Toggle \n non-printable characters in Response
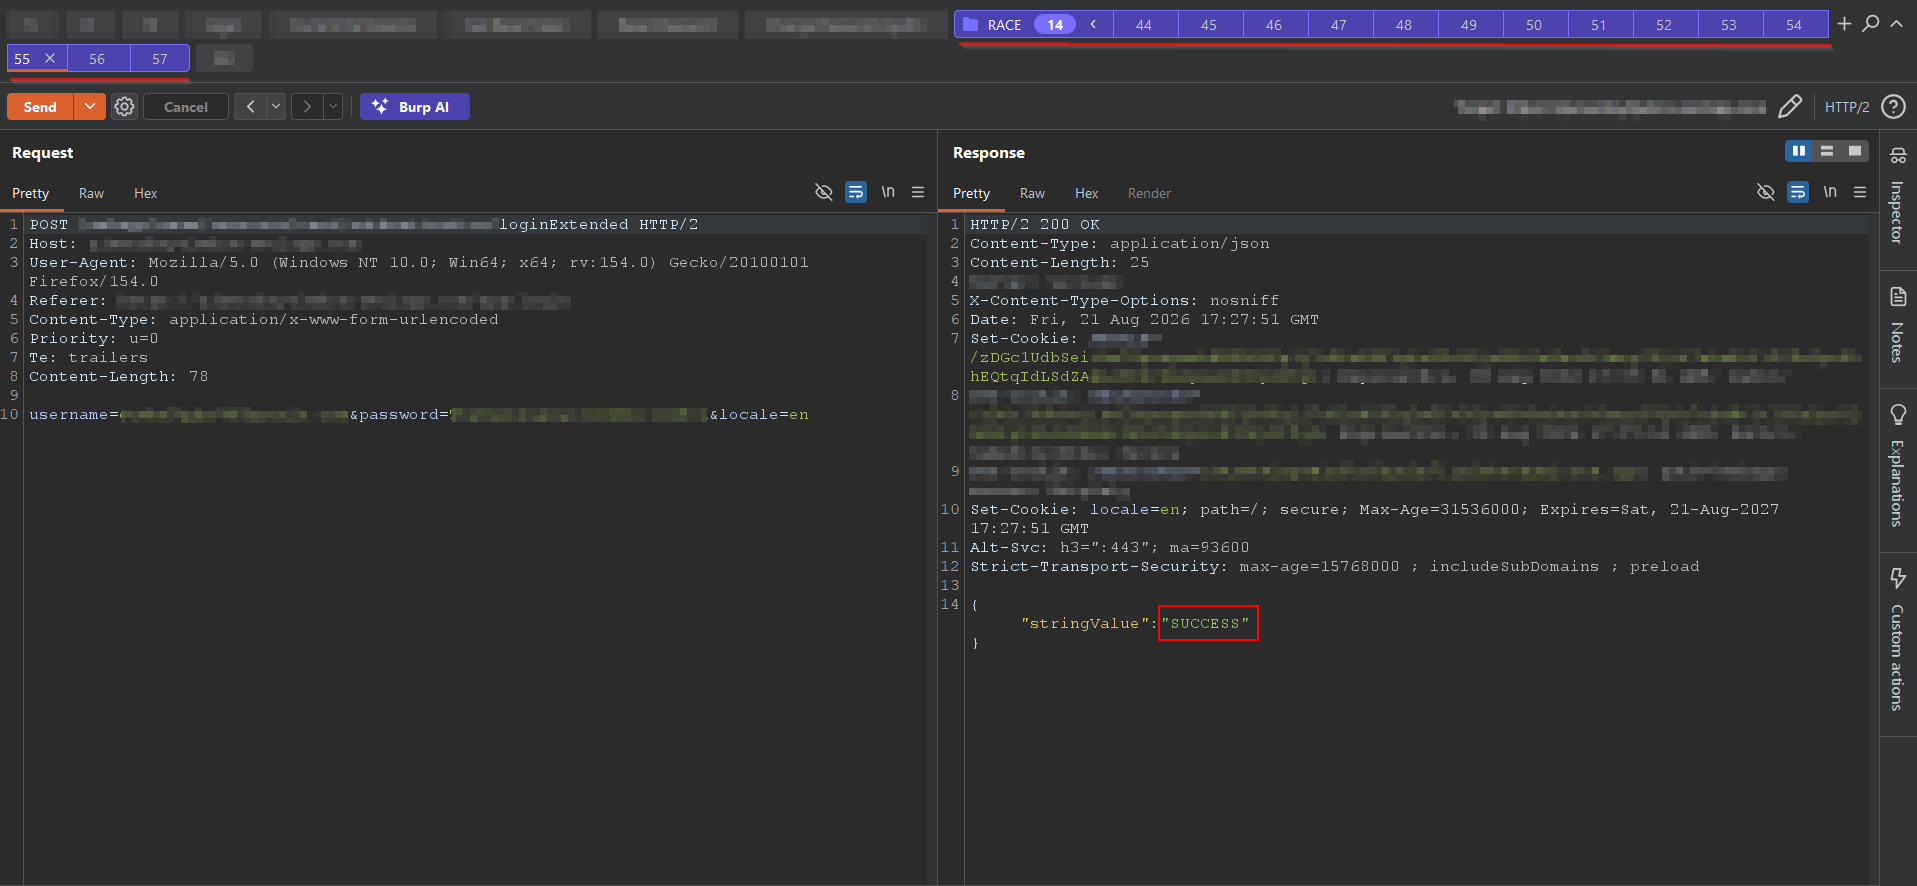This screenshot has width=1917, height=886. click(1830, 192)
